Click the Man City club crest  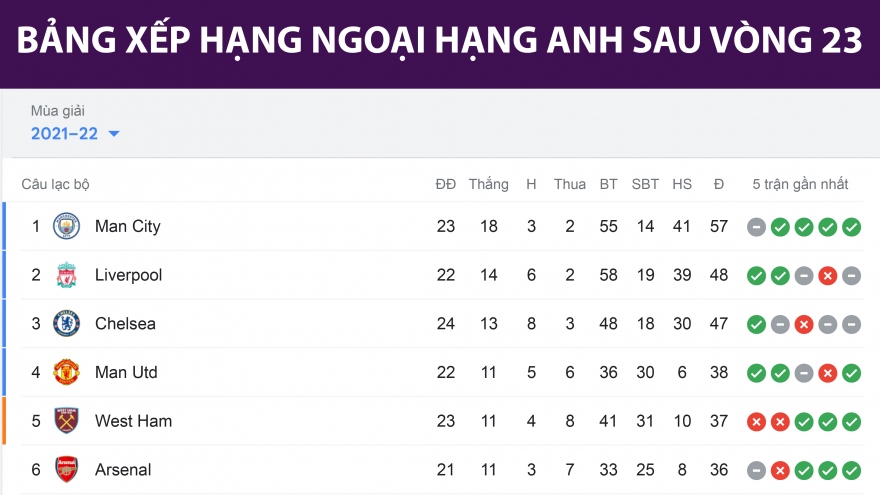pos(66,226)
